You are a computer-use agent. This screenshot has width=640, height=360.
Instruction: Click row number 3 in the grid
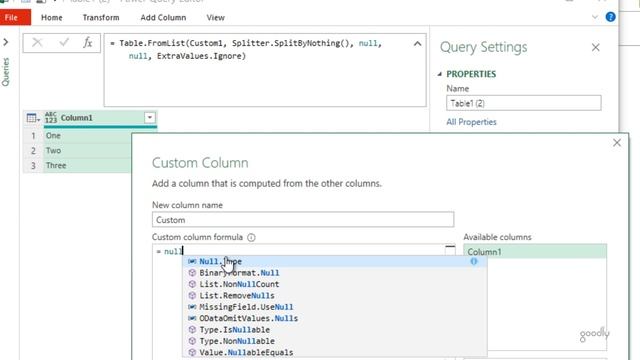pos(33,165)
